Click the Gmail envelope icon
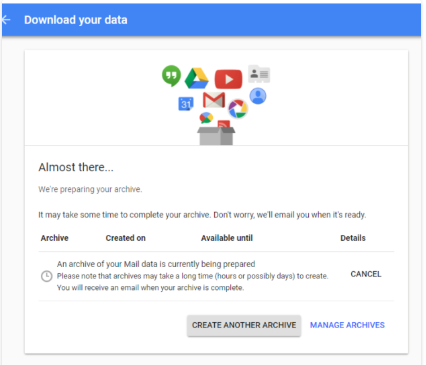The width and height of the screenshot is (426, 365). tap(214, 100)
